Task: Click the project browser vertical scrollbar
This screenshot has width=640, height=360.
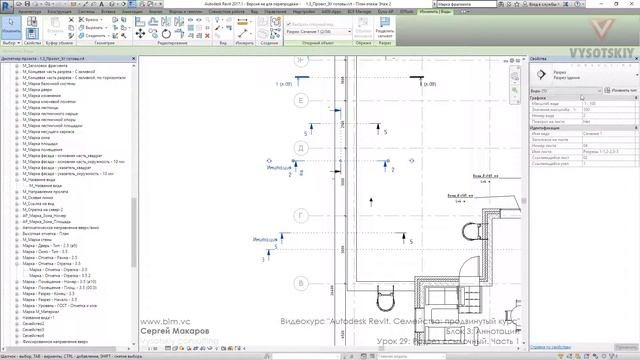Action: [x=133, y=232]
